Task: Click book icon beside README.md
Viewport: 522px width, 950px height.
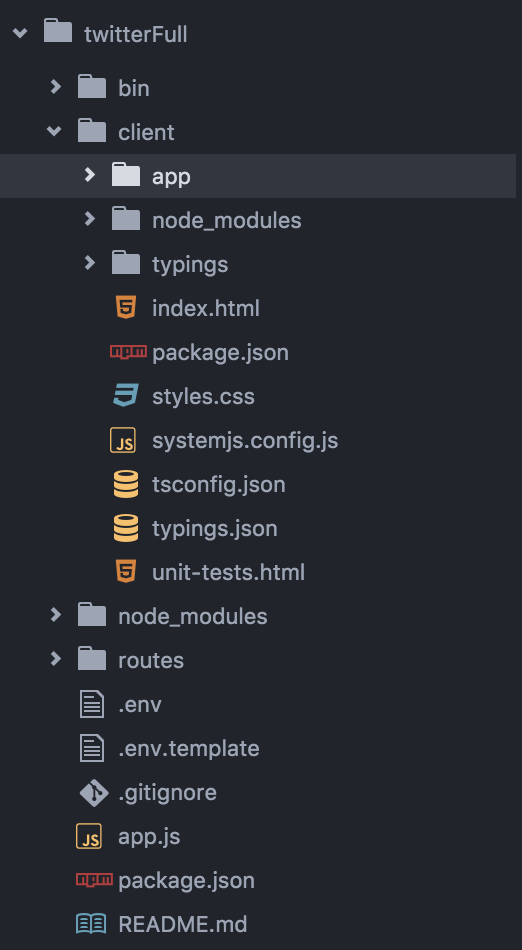Action: pos(91,924)
